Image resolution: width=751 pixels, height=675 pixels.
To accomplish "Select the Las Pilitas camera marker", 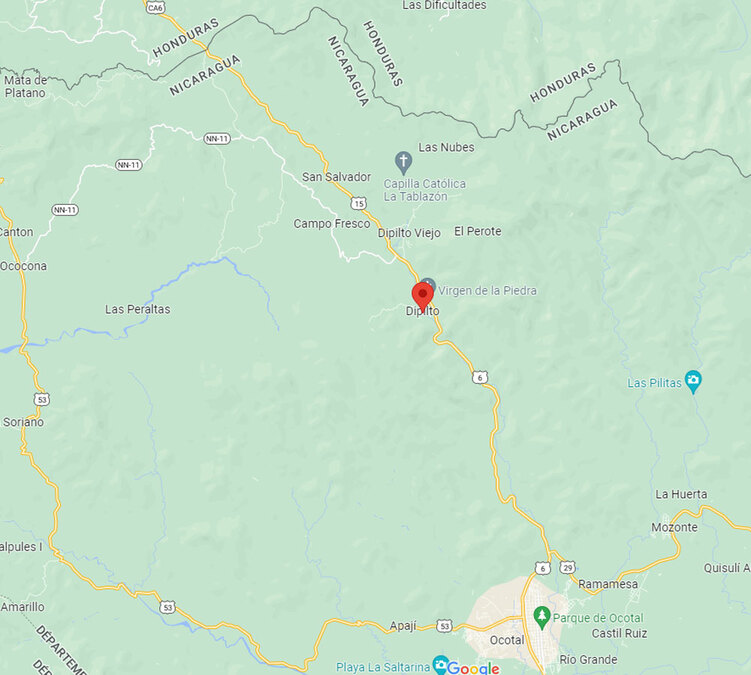I will pos(693,382).
